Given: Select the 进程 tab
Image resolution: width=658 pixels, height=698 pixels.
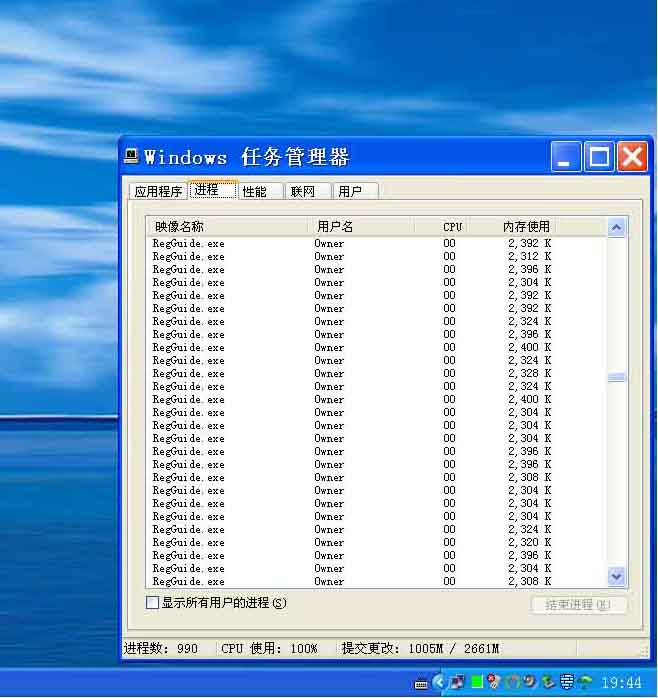Looking at the screenshot, I should click(x=213, y=190).
